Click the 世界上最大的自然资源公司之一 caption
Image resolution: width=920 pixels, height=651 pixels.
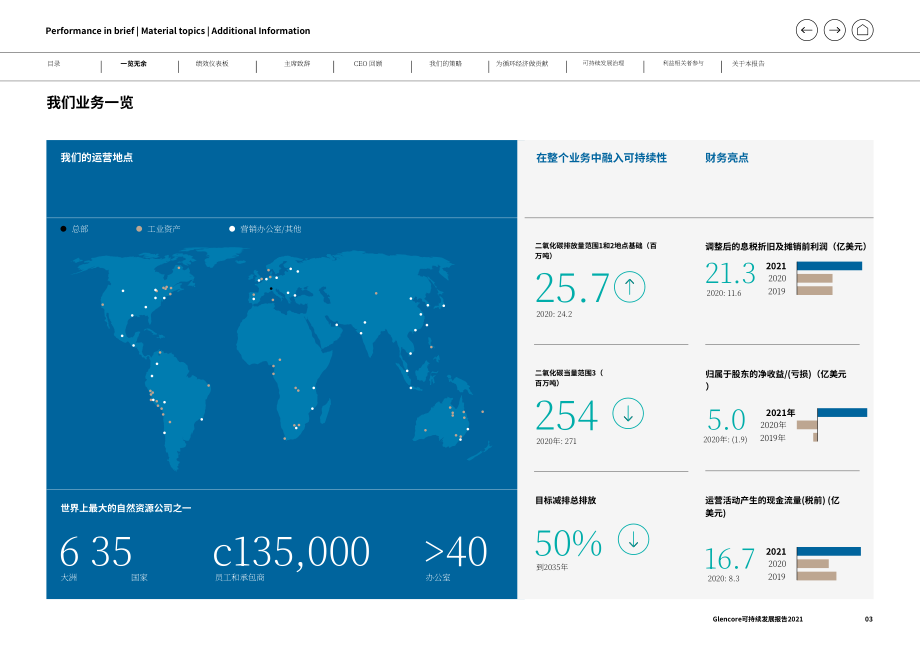pyautogui.click(x=126, y=508)
